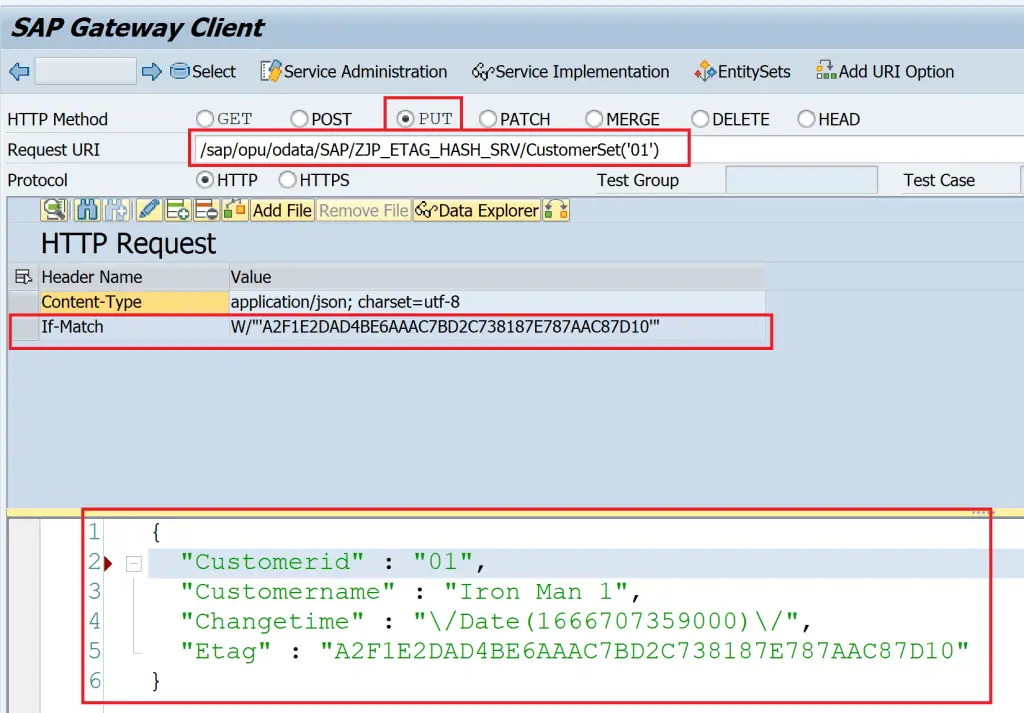
Task: Click the remove header row icon
Action: pos(207,210)
